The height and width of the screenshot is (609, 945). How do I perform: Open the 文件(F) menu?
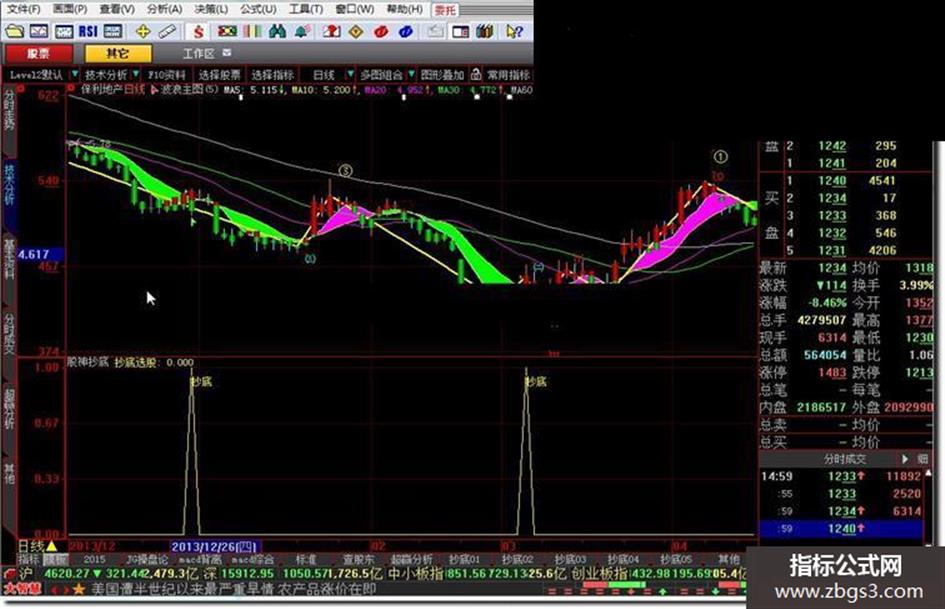pos(23,10)
